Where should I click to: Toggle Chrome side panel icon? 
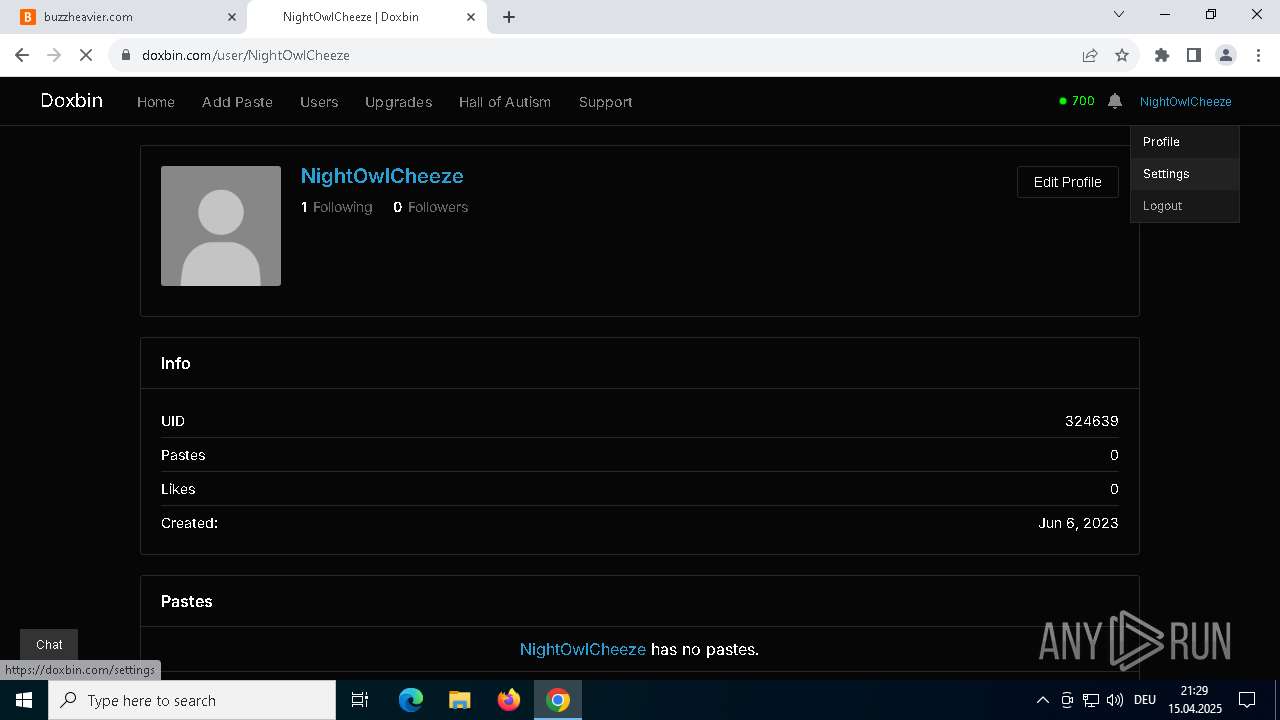click(1194, 55)
